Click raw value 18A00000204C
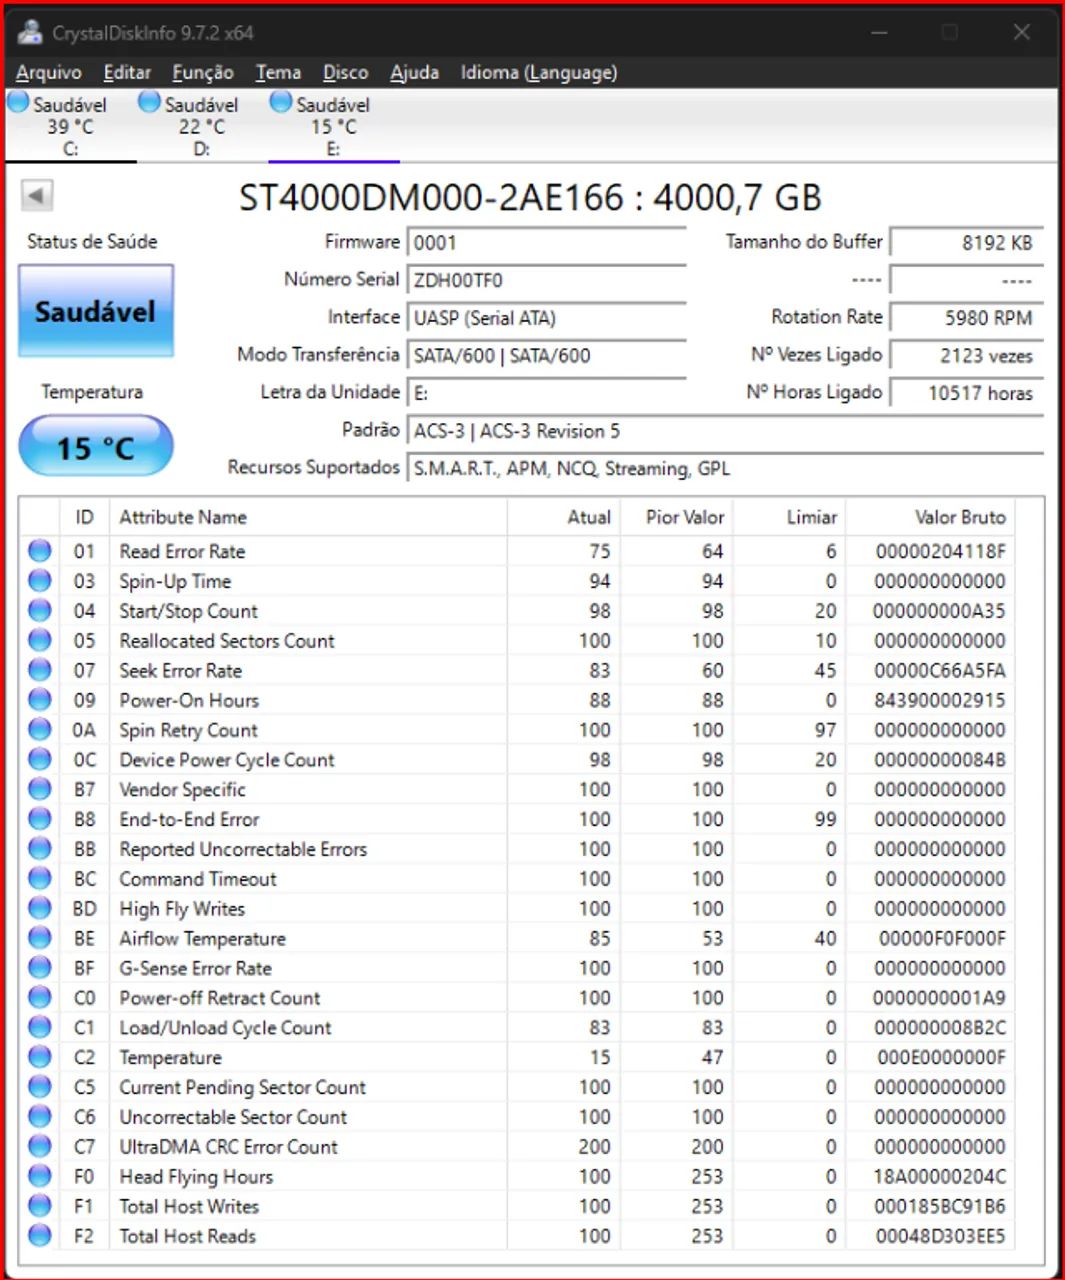 pyautogui.click(x=940, y=1176)
